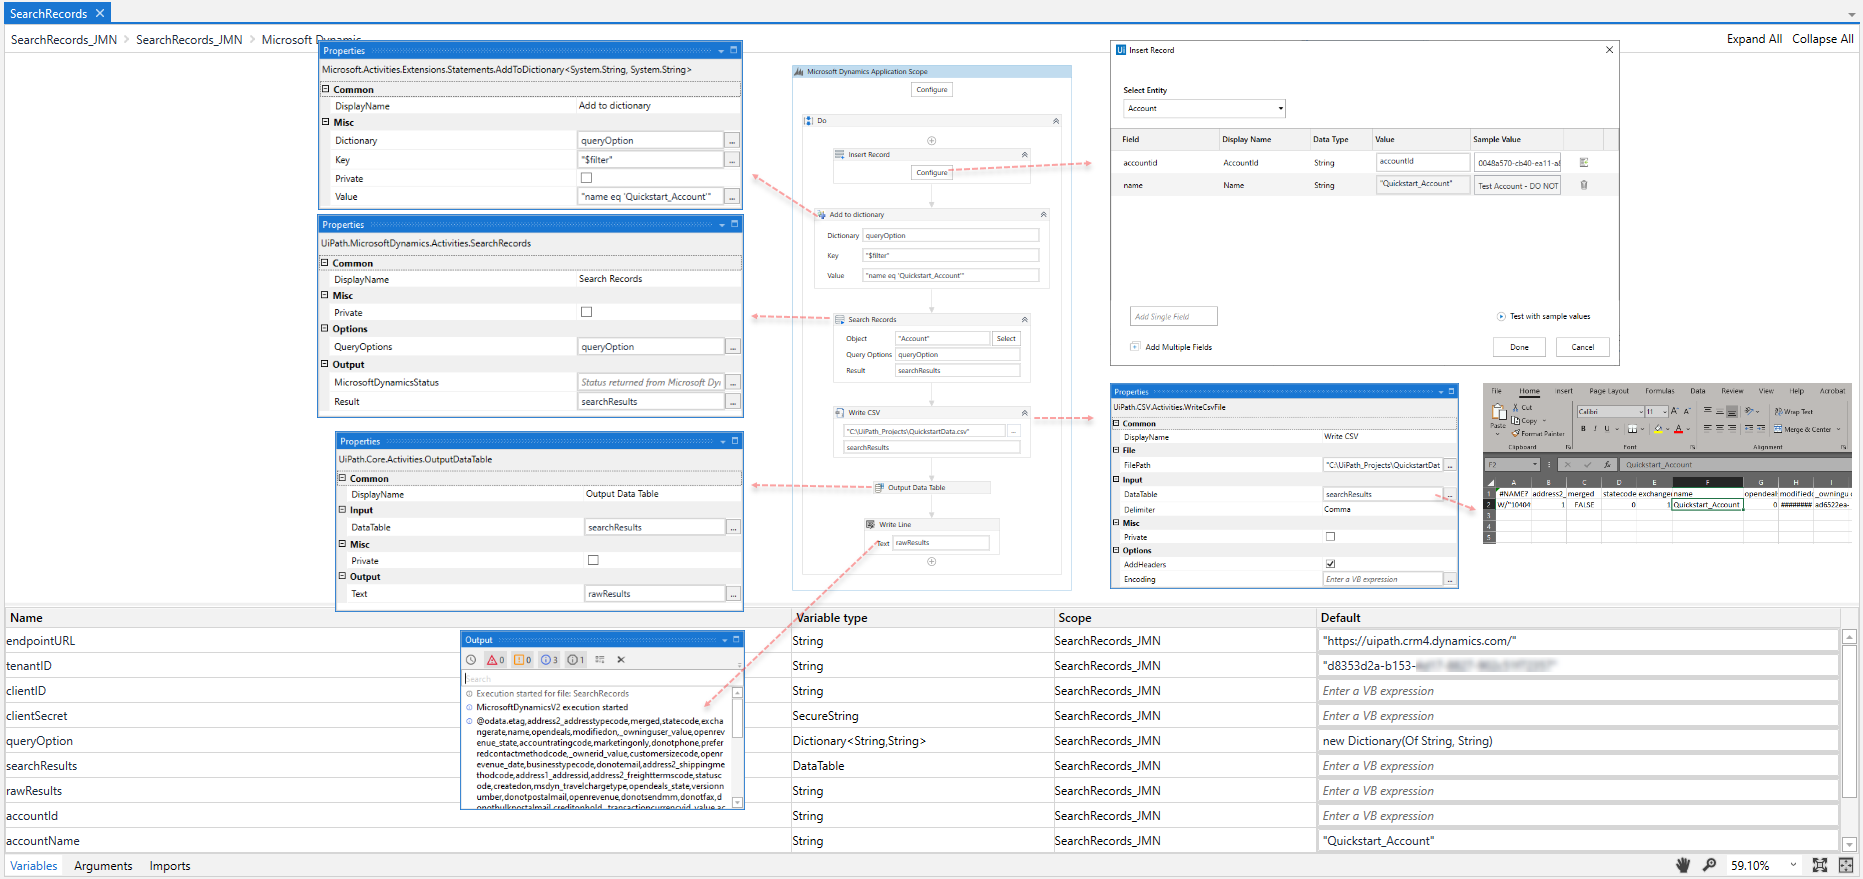This screenshot has height=879, width=1863.
Task: Toggle Private checkbox in Add to dictionary properties
Action: 587,178
